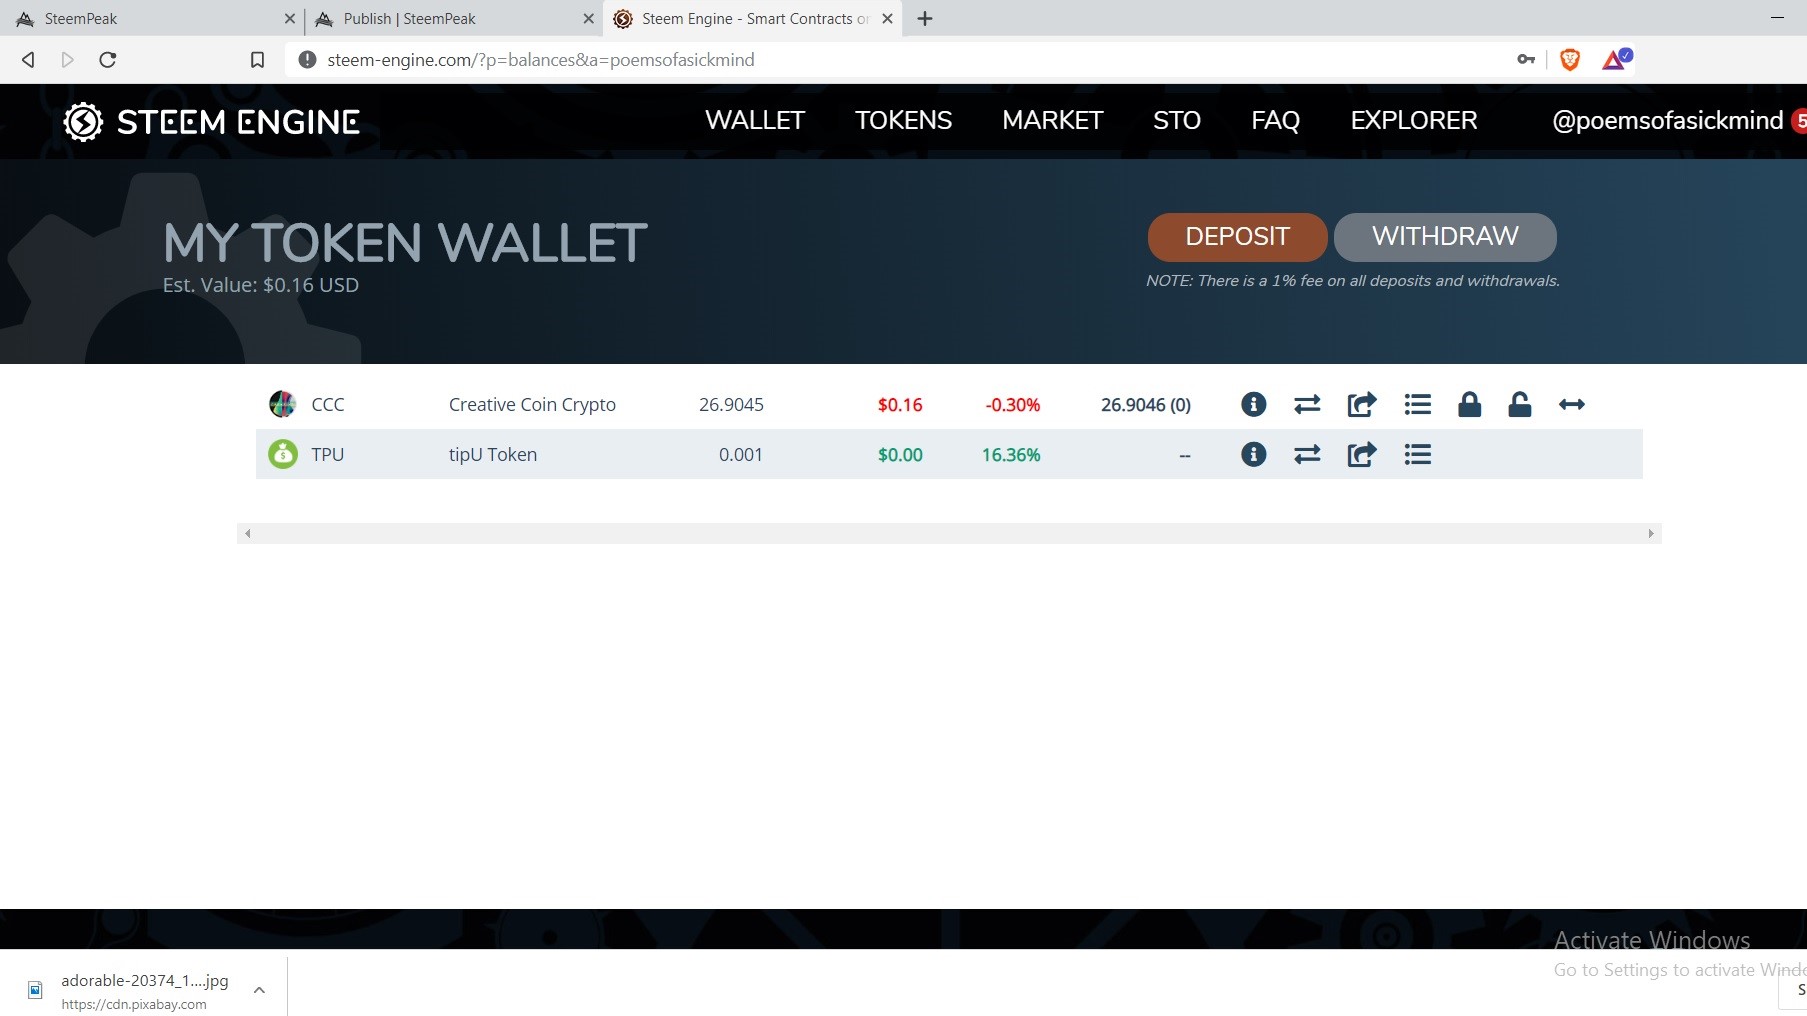Click the CCC balance 26.9045
This screenshot has width=1807, height=1016.
[731, 405]
